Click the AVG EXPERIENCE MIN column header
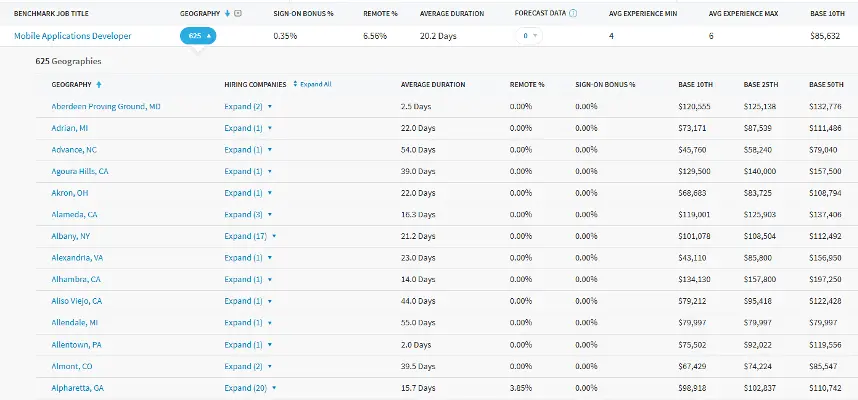 tap(642, 14)
